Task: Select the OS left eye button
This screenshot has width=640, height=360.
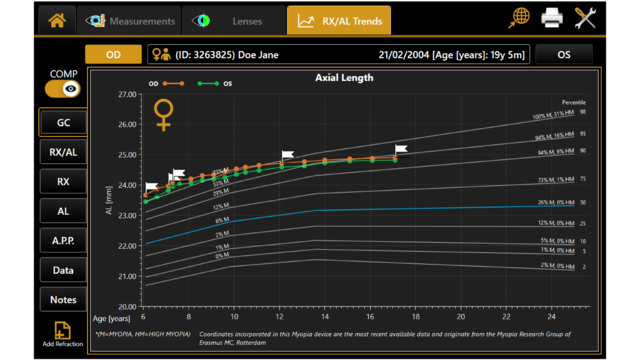Action: (564, 55)
